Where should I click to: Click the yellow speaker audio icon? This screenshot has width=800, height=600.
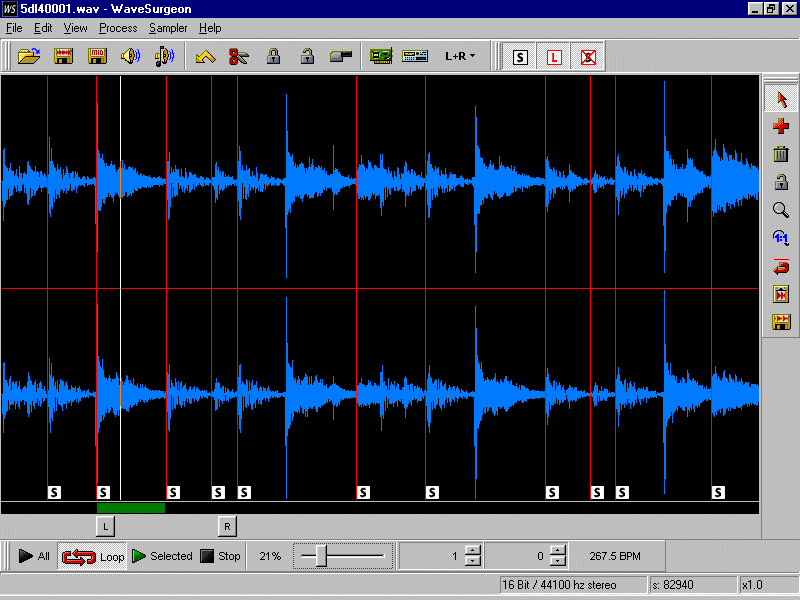point(131,56)
